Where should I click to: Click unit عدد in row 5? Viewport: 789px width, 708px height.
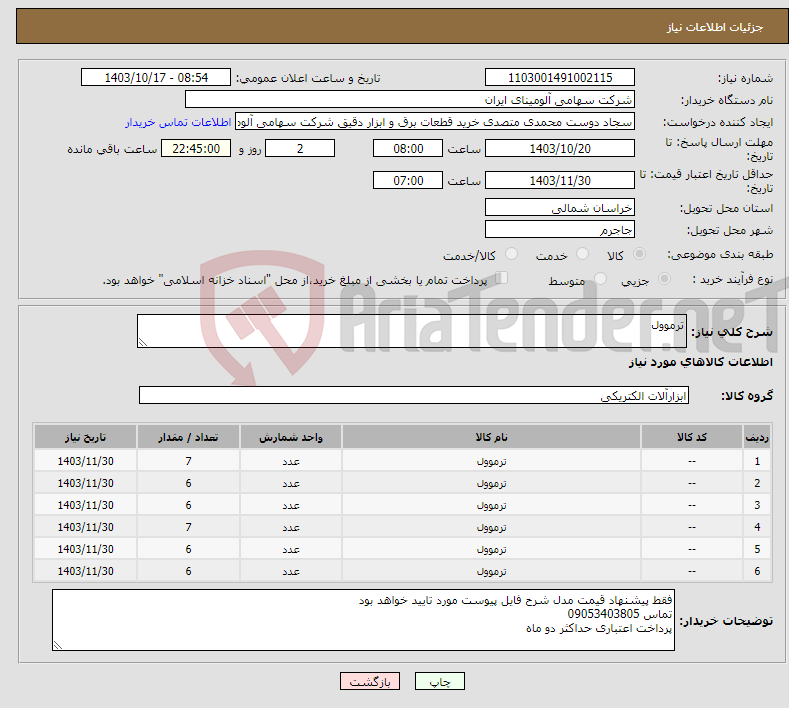291,549
